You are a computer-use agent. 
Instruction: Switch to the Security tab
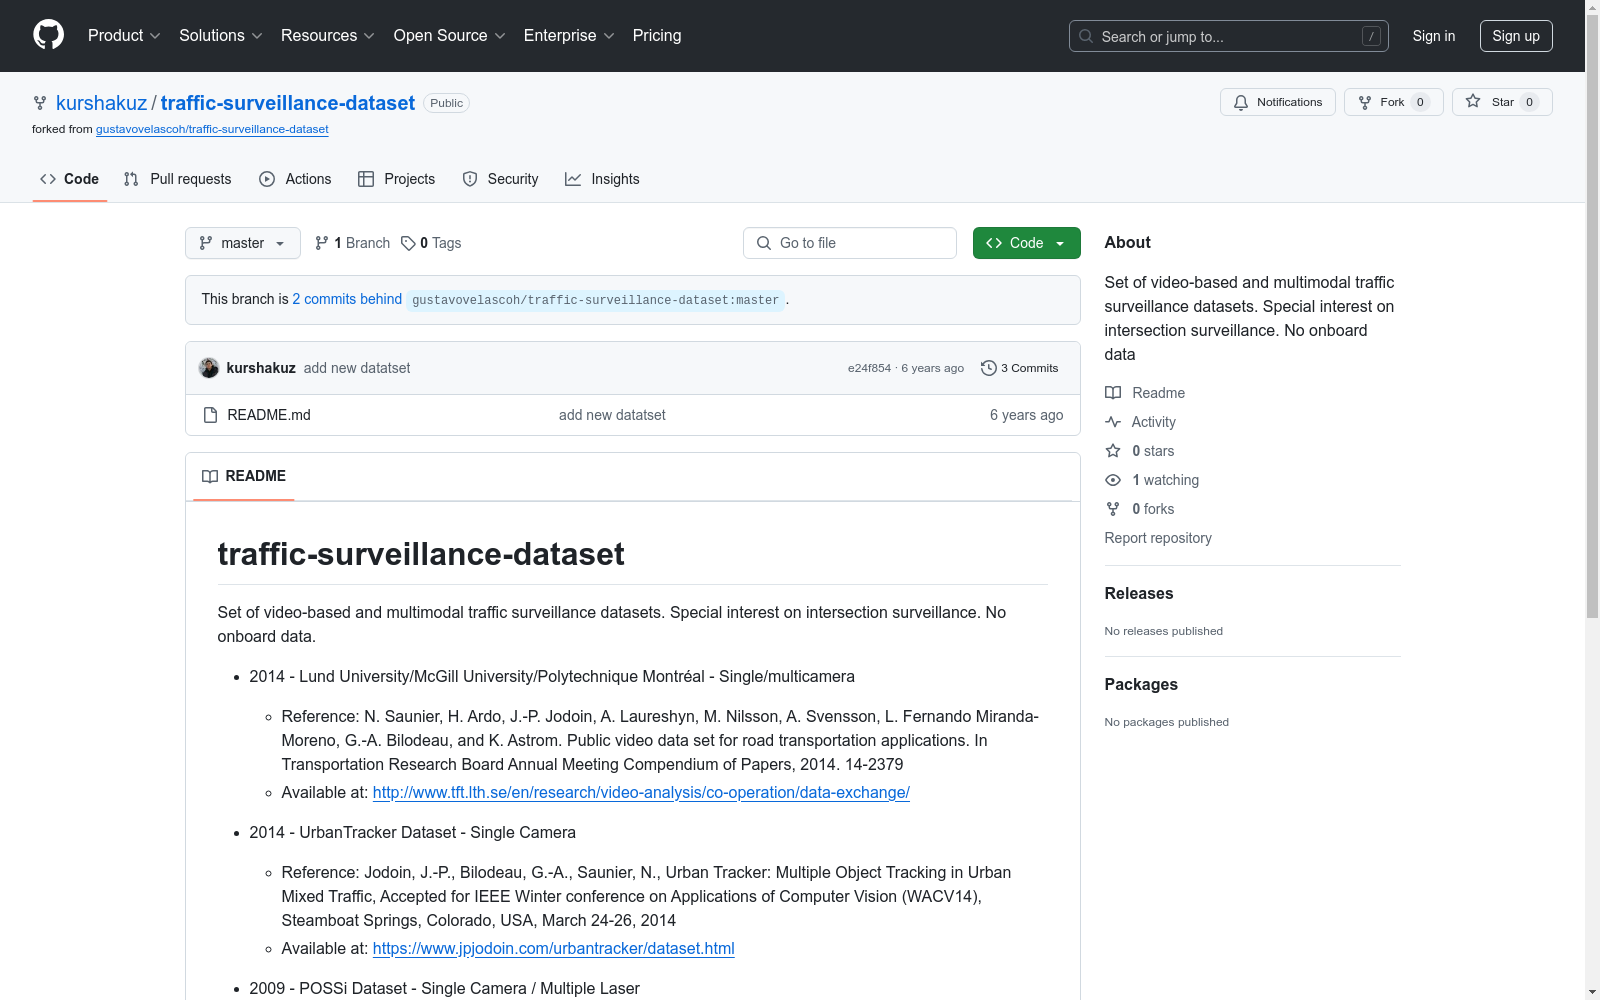tap(501, 179)
